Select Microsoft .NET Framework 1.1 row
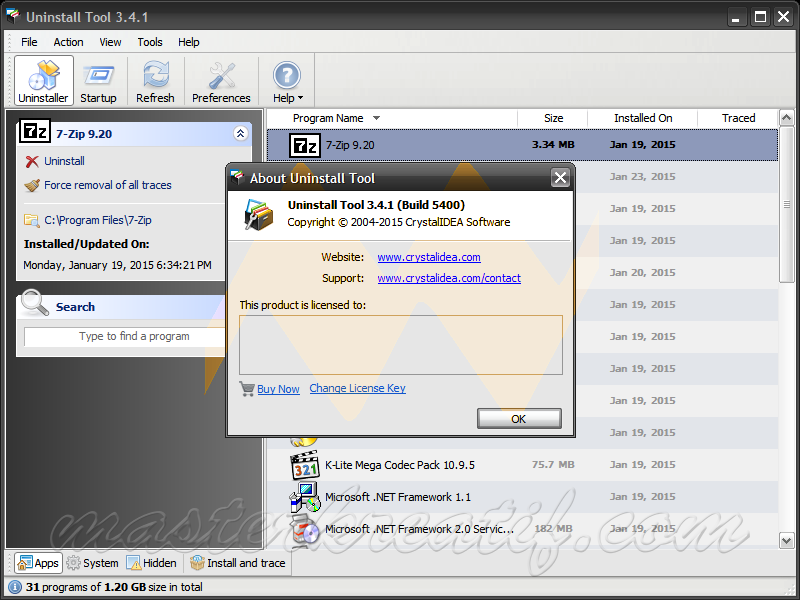This screenshot has height=600, width=800. 522,497
